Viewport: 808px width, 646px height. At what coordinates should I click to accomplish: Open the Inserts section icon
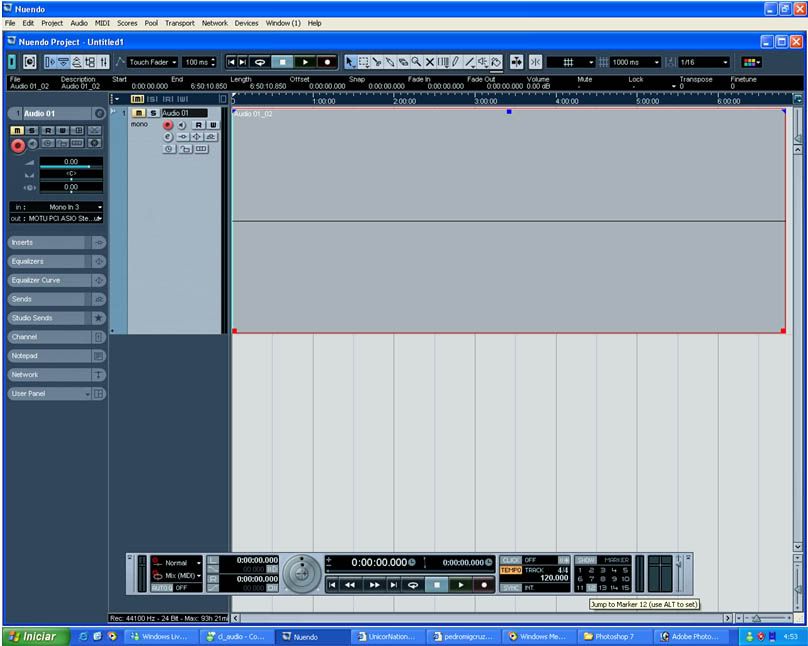(99, 243)
